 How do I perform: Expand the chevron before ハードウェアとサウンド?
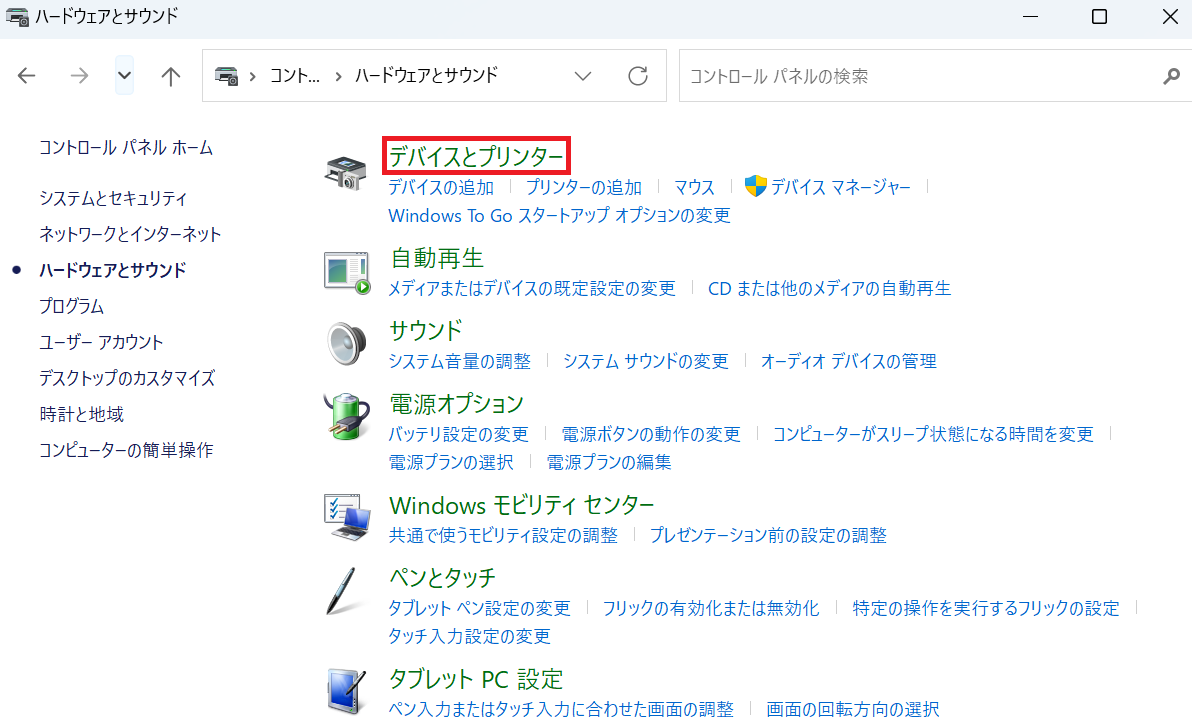pos(338,76)
